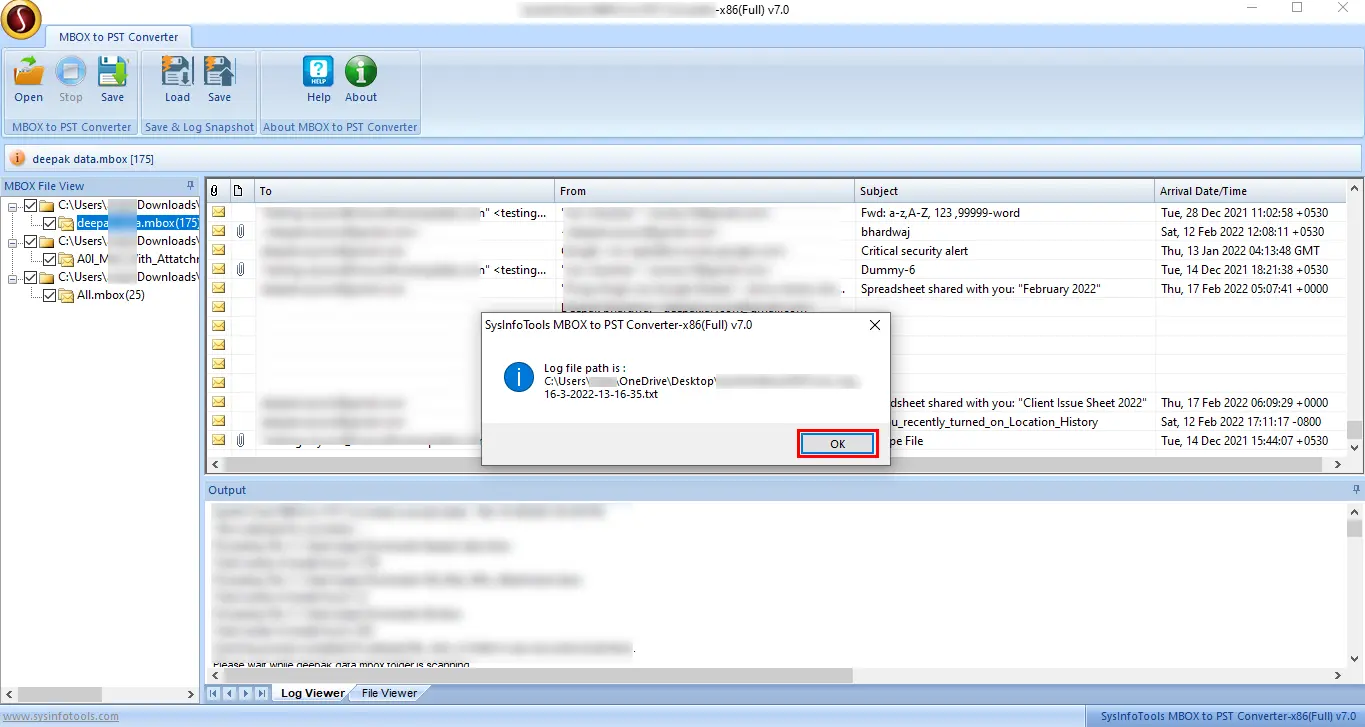Switch to the File Viewer tab
Viewport: 1365px width, 727px height.
pos(389,693)
